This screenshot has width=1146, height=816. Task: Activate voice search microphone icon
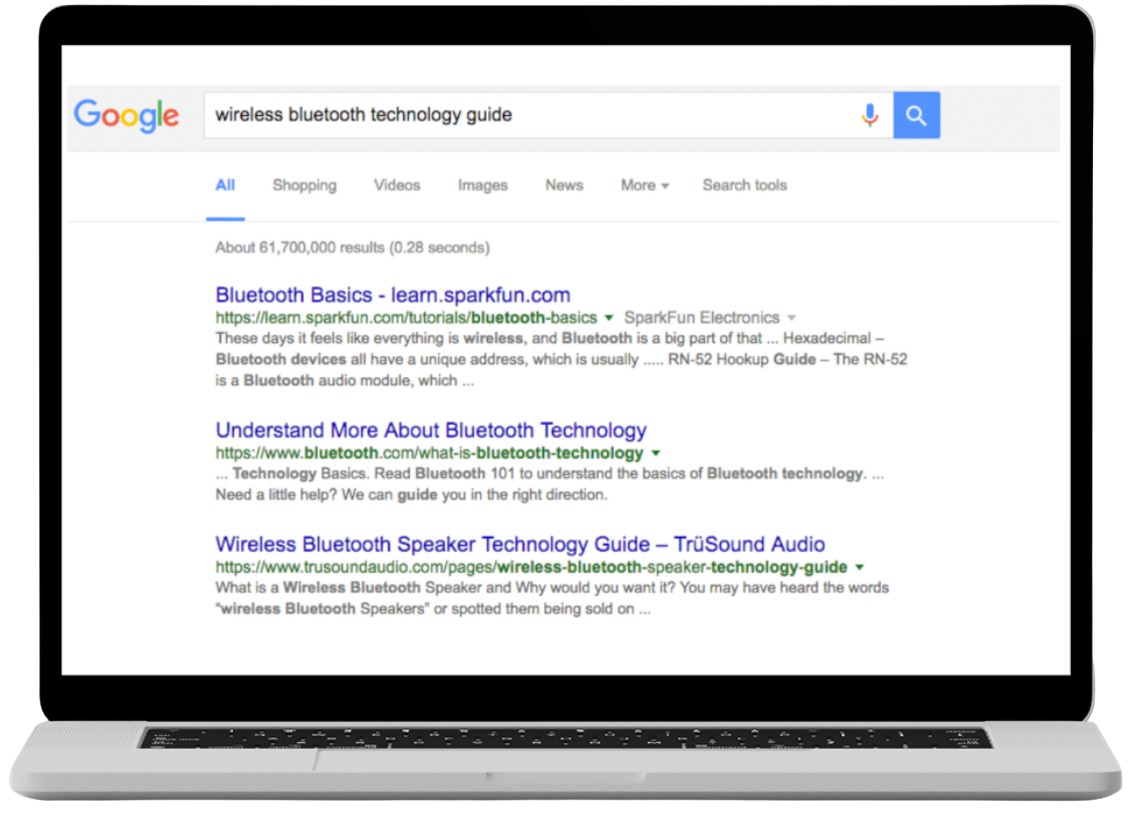click(870, 115)
